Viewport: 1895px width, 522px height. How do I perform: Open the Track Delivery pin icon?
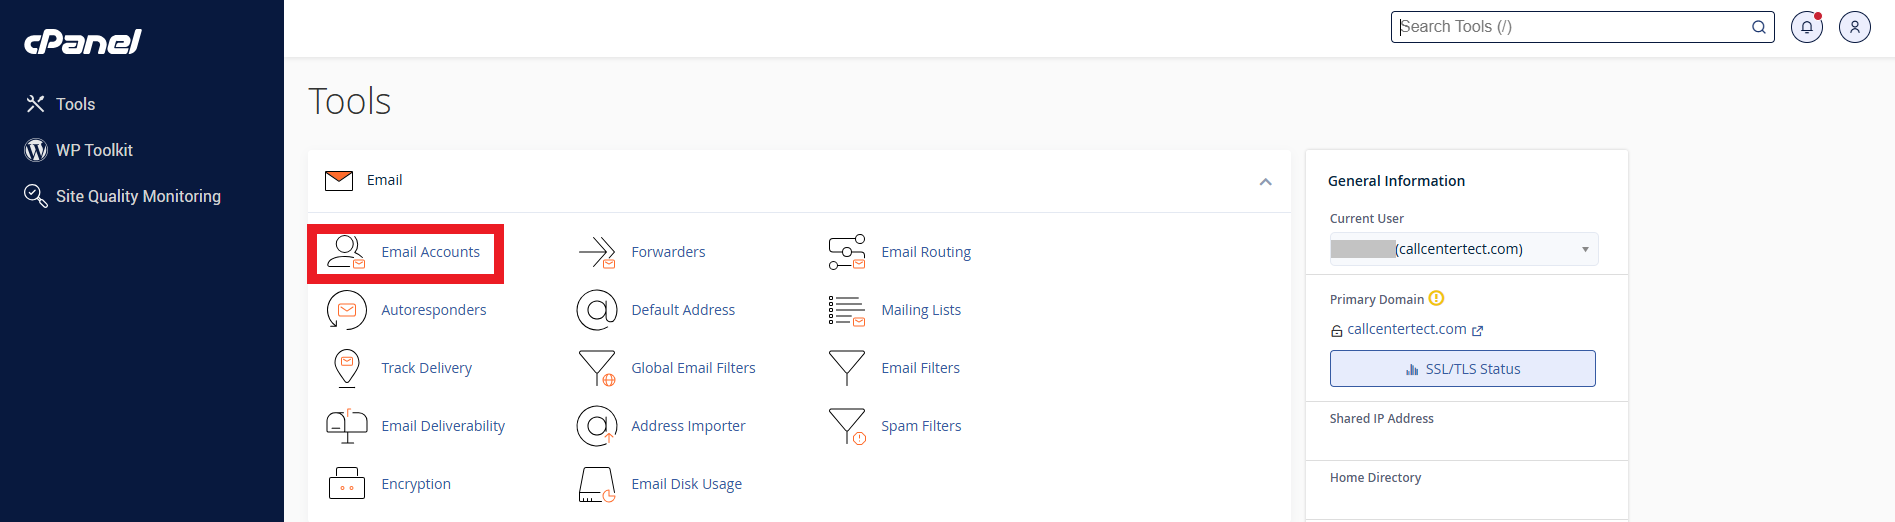346,368
